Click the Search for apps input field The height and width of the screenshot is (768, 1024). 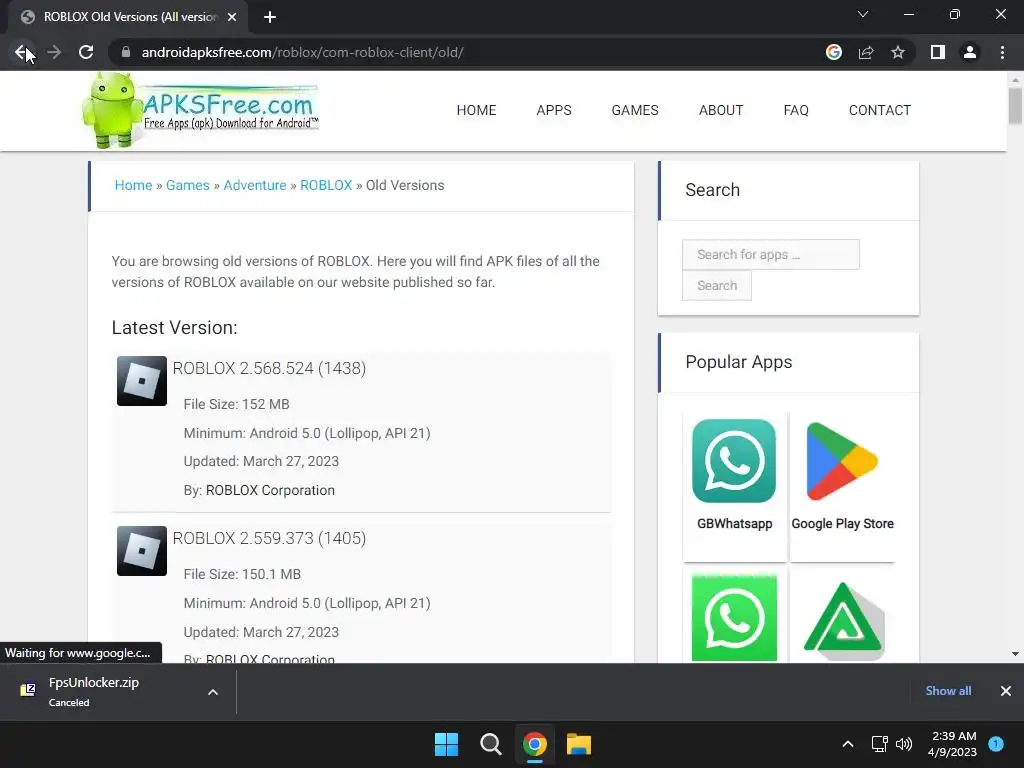tap(771, 255)
